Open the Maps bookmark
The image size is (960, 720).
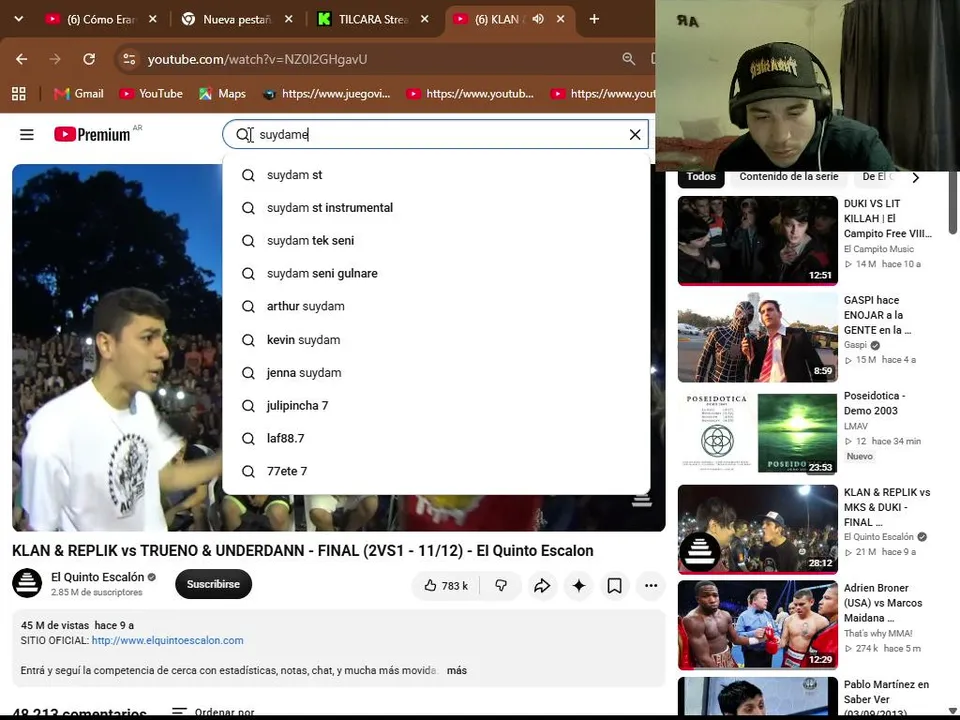pos(222,94)
